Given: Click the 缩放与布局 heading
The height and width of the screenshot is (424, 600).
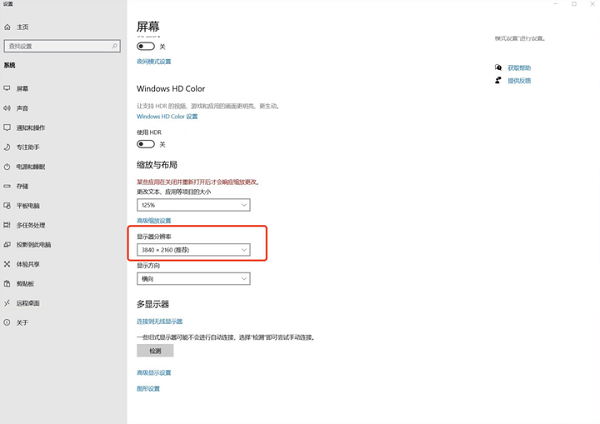Looking at the screenshot, I should 157,165.
